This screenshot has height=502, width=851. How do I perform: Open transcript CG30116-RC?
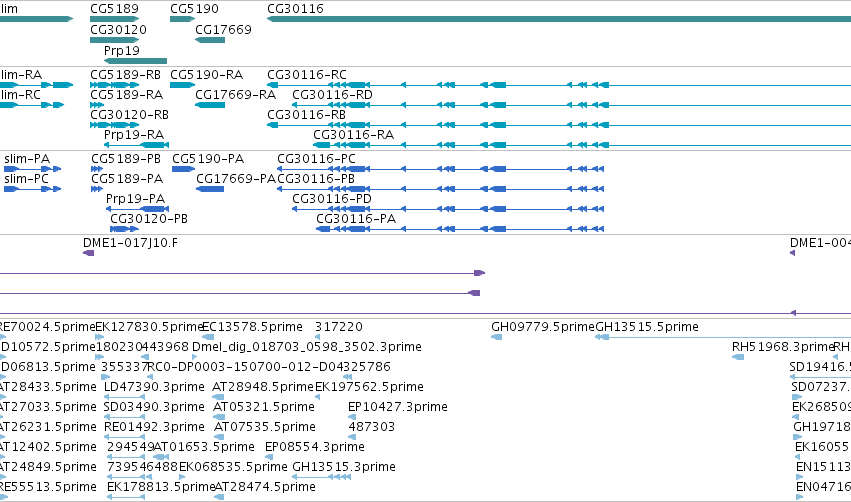(307, 74)
